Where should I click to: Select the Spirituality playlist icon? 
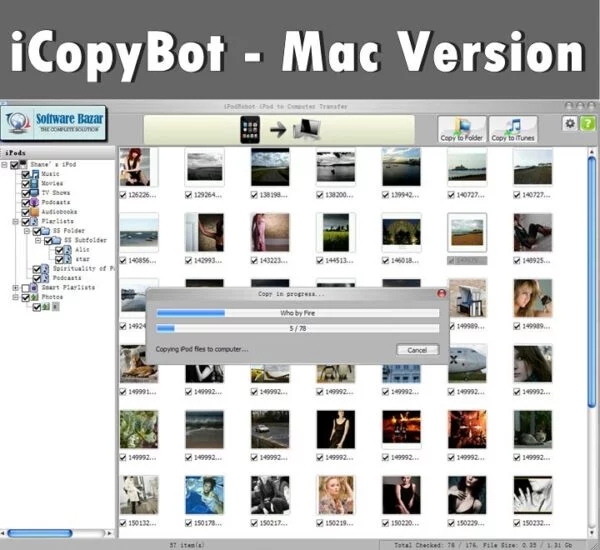click(x=45, y=269)
